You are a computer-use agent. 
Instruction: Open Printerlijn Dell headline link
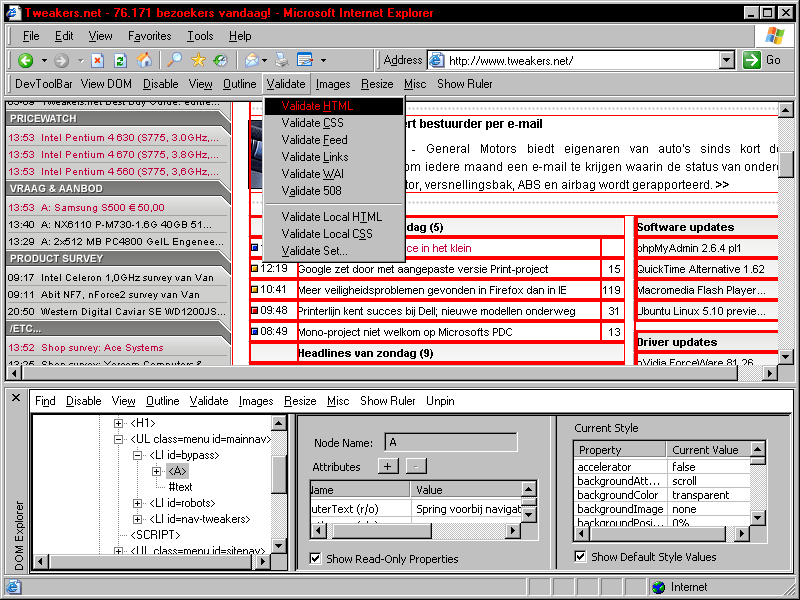tap(437, 311)
